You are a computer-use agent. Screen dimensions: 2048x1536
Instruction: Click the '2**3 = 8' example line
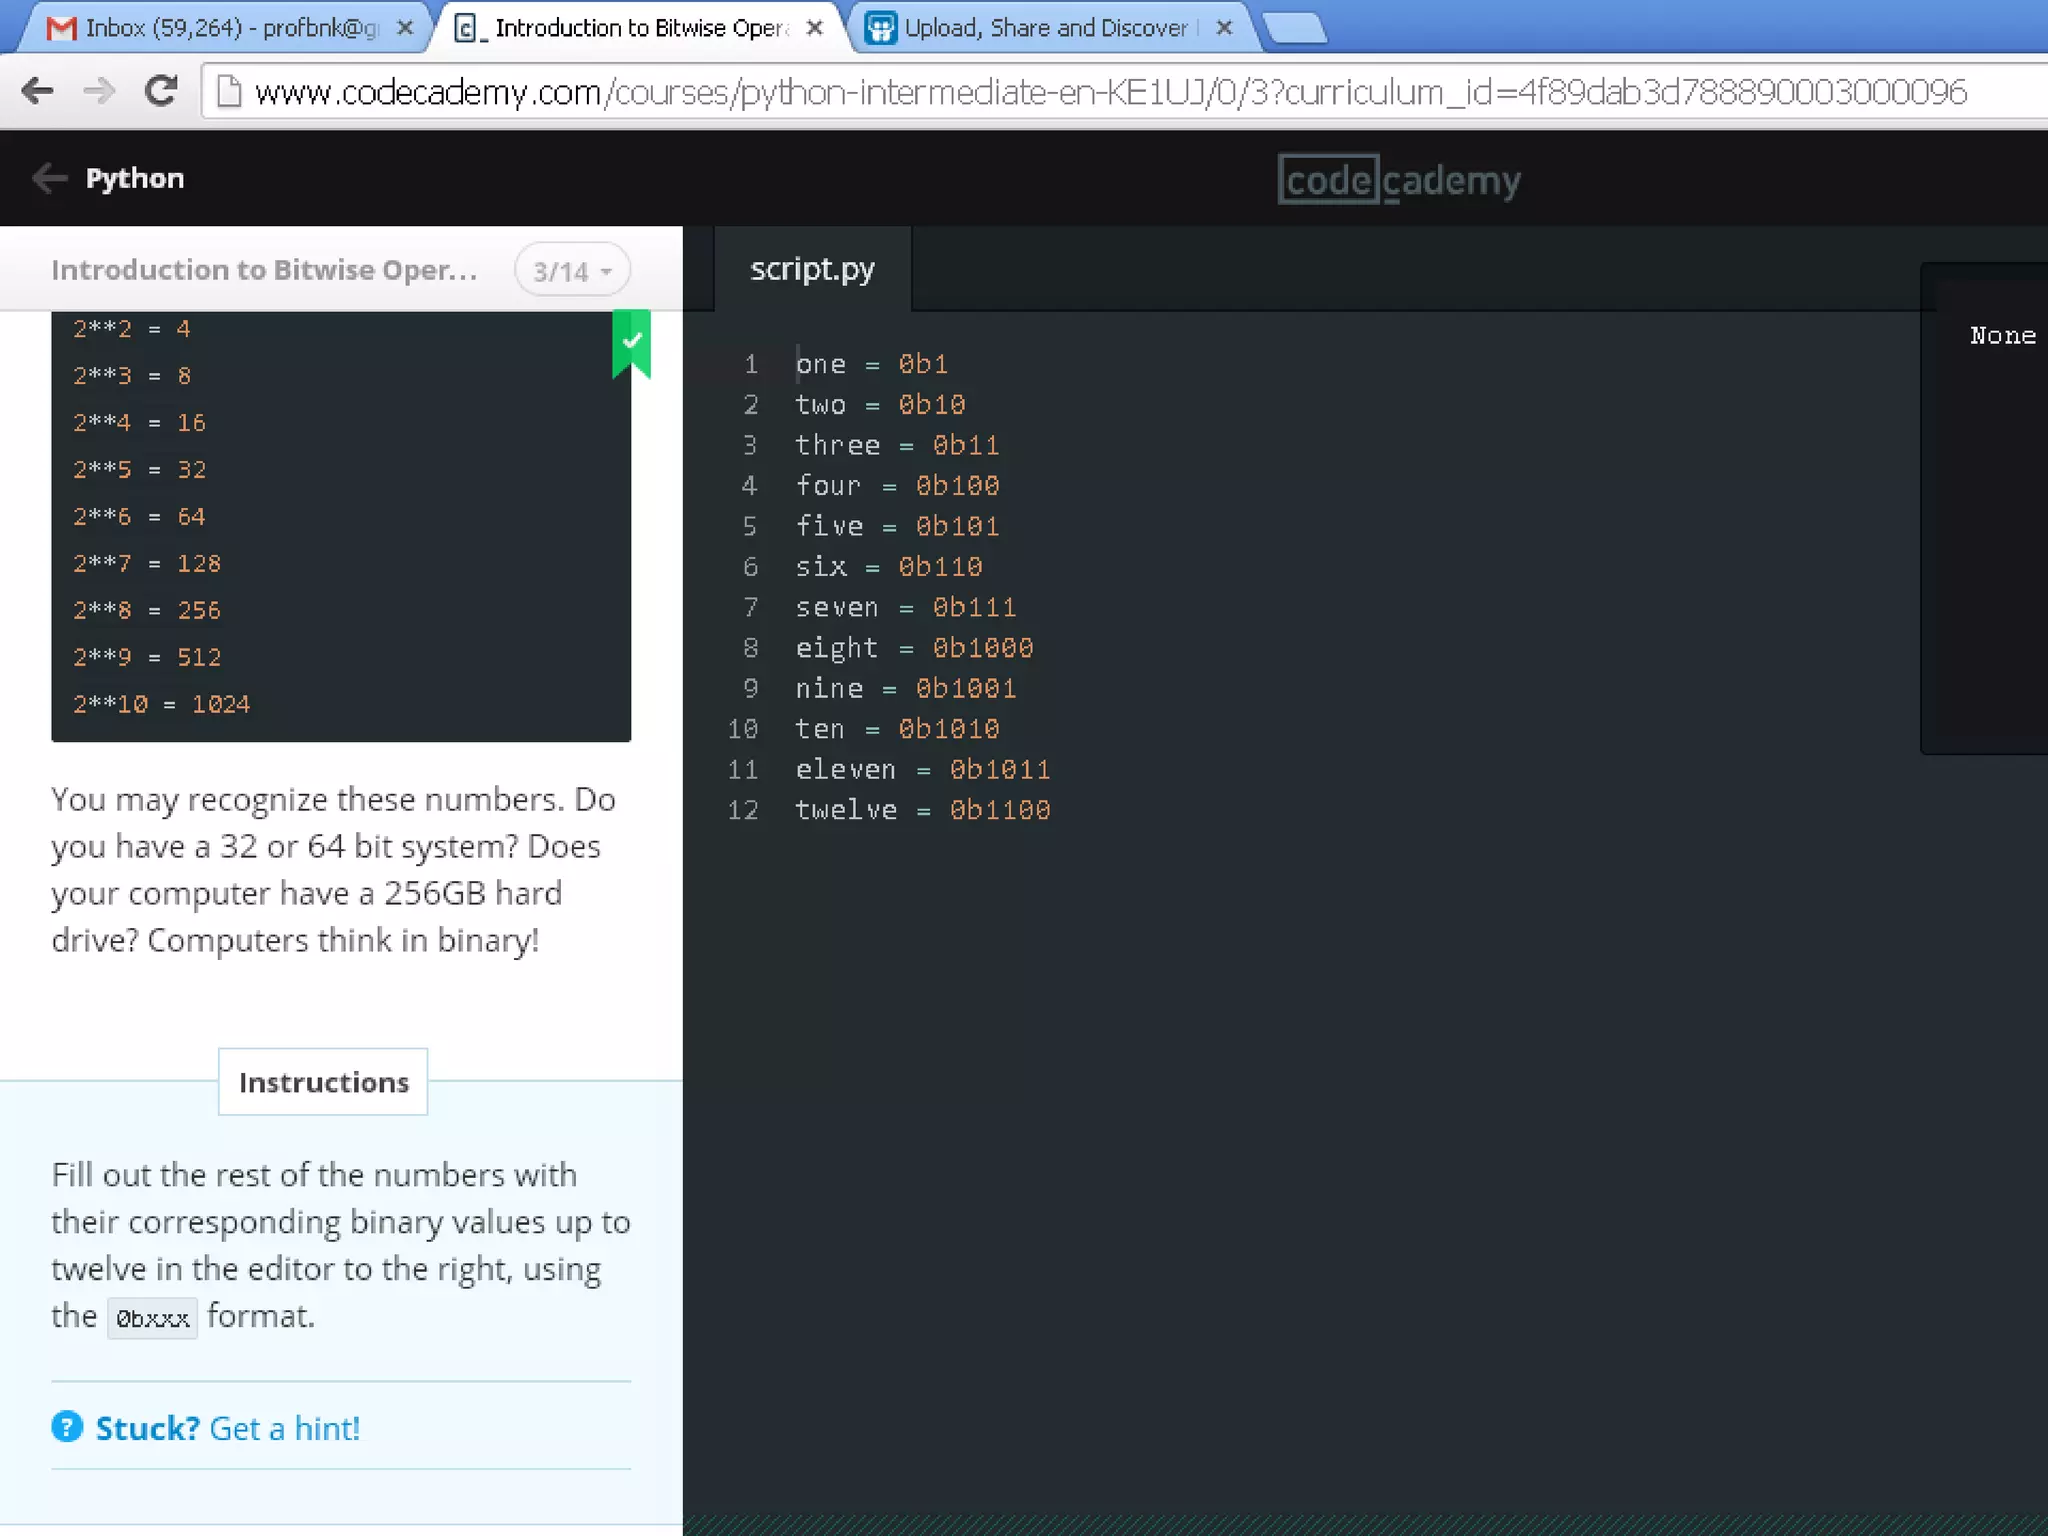pos(131,376)
